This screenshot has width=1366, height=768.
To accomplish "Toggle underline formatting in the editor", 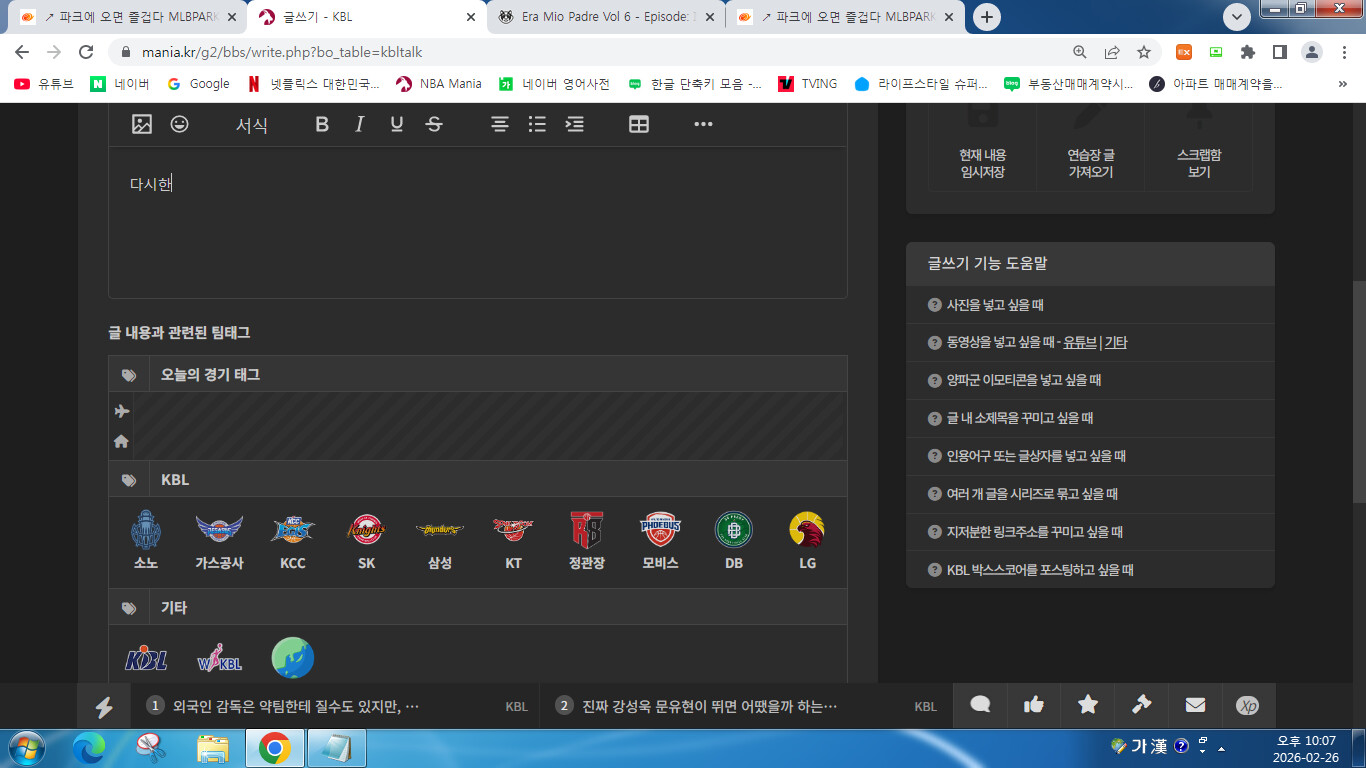I will pos(397,124).
